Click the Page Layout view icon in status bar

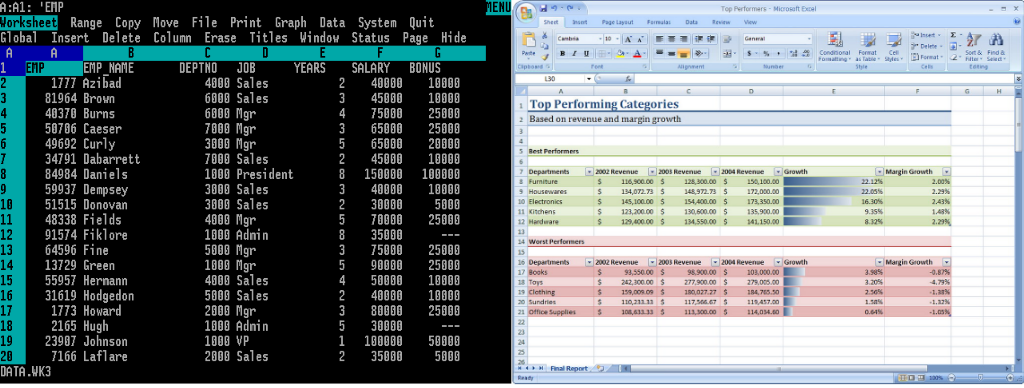click(912, 378)
